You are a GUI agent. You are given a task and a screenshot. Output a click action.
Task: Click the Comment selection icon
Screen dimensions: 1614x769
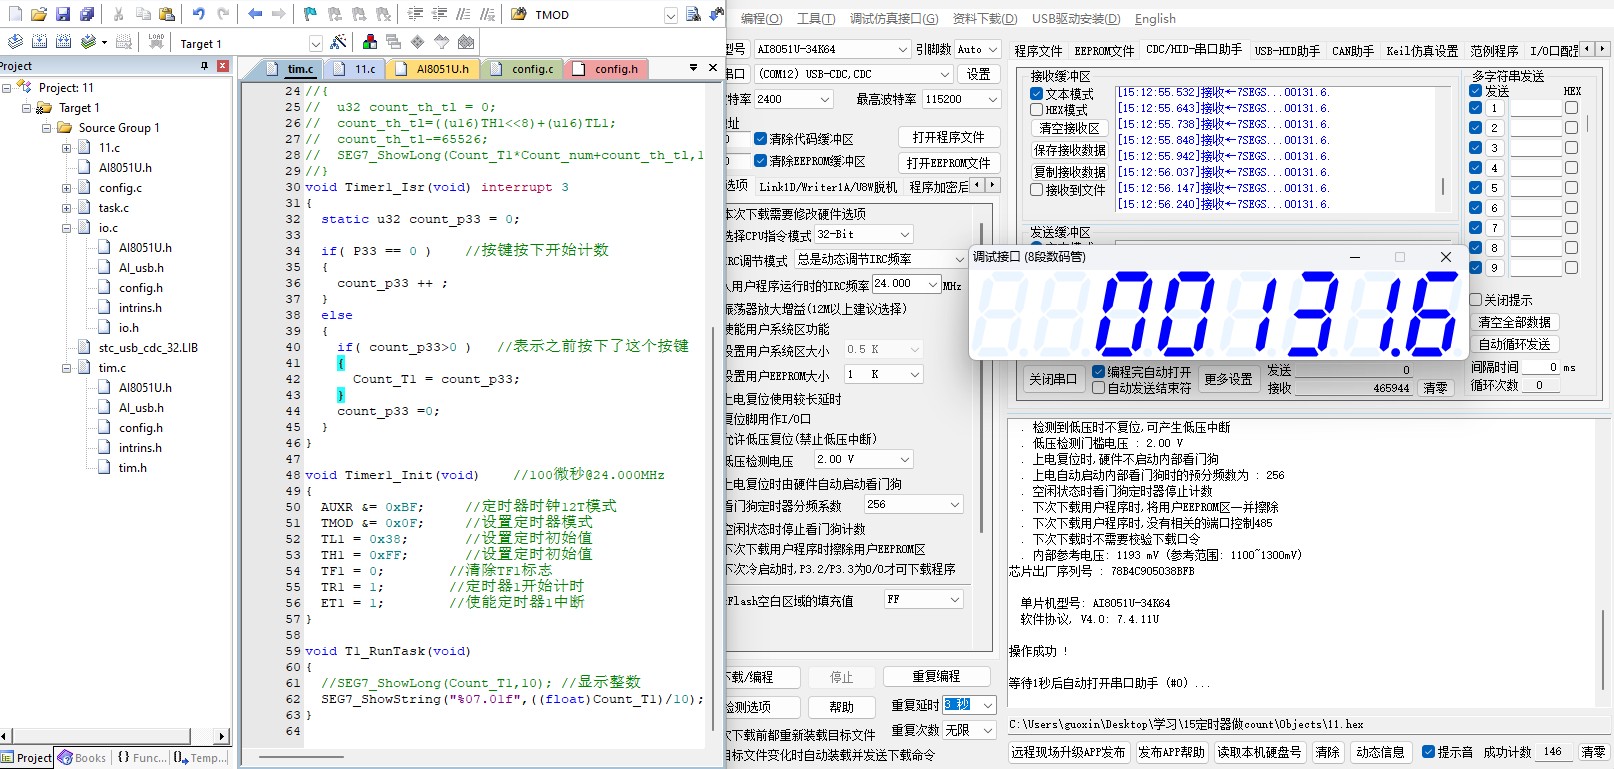tap(463, 14)
